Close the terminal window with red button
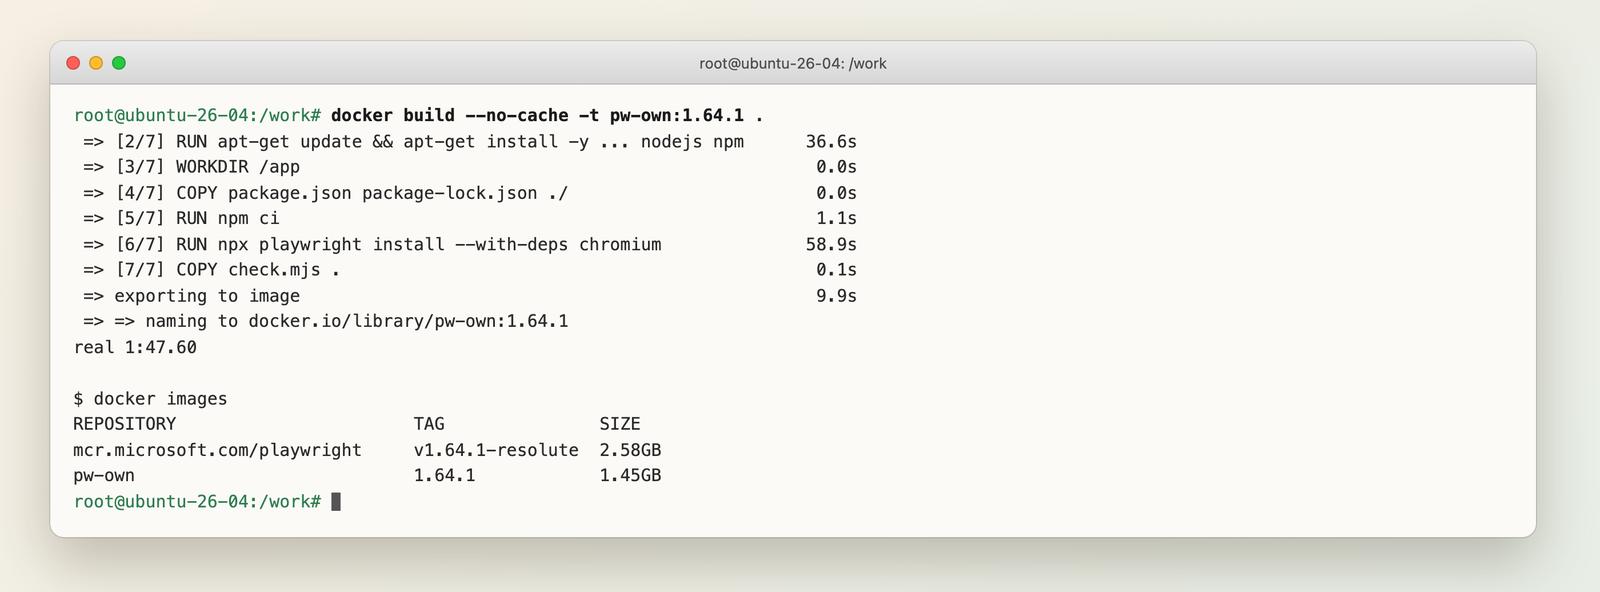The image size is (1600, 592). click(x=73, y=63)
